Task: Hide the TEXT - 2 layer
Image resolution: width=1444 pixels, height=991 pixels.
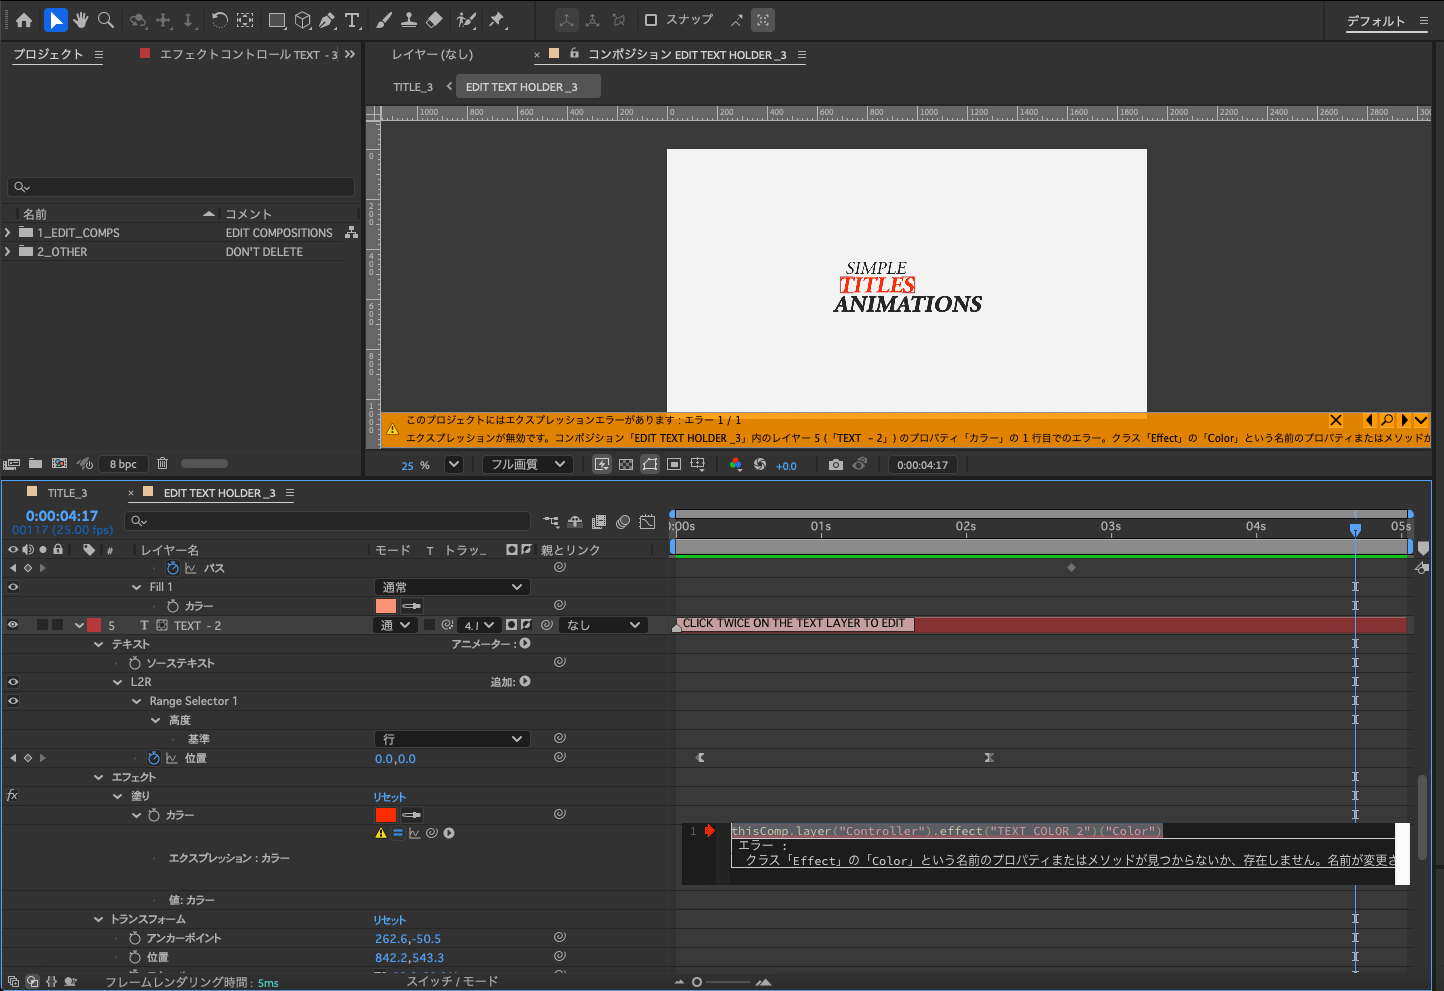Action: point(13,625)
